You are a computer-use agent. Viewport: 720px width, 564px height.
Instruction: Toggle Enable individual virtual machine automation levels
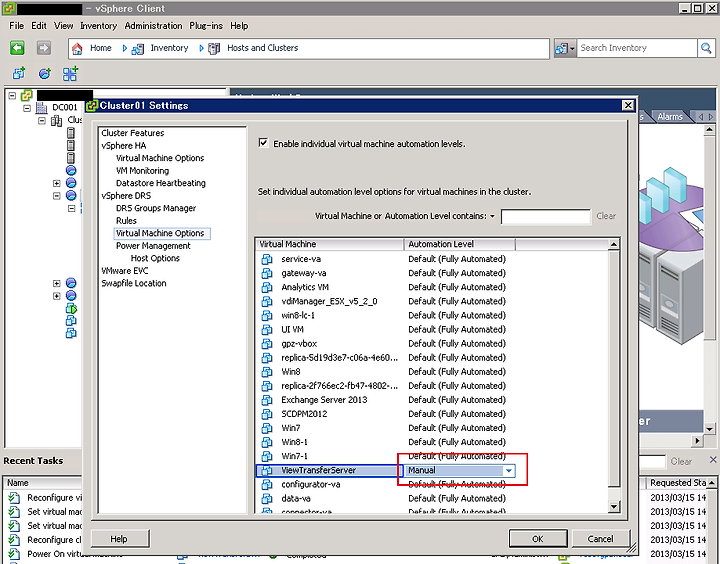point(263,143)
